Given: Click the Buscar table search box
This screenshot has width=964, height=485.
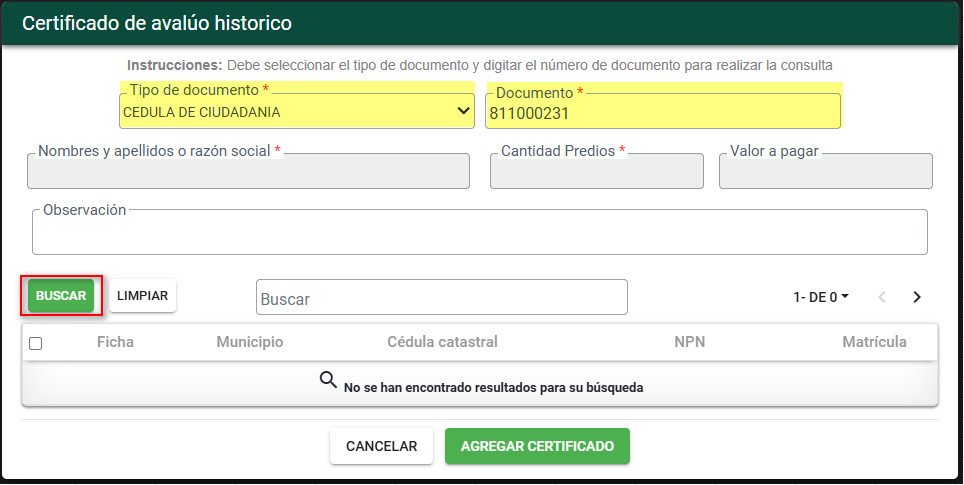Looking at the screenshot, I should (x=441, y=298).
